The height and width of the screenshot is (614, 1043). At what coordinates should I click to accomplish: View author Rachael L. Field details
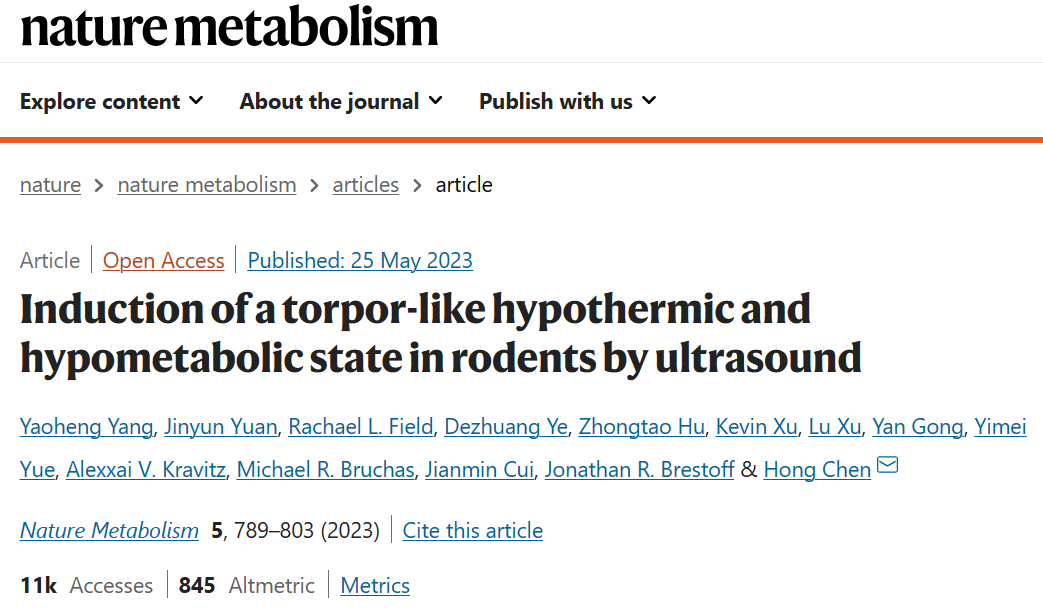pos(360,427)
